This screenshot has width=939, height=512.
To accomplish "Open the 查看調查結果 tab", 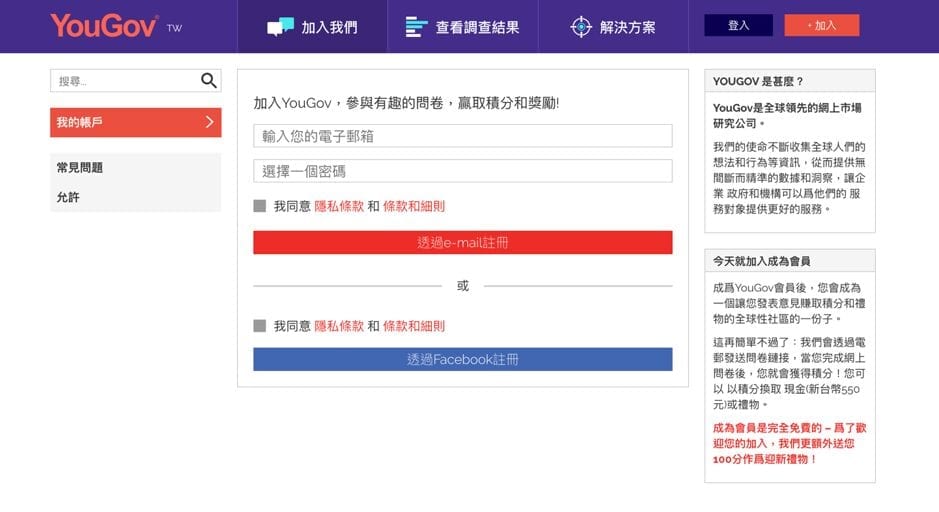I will click(462, 27).
